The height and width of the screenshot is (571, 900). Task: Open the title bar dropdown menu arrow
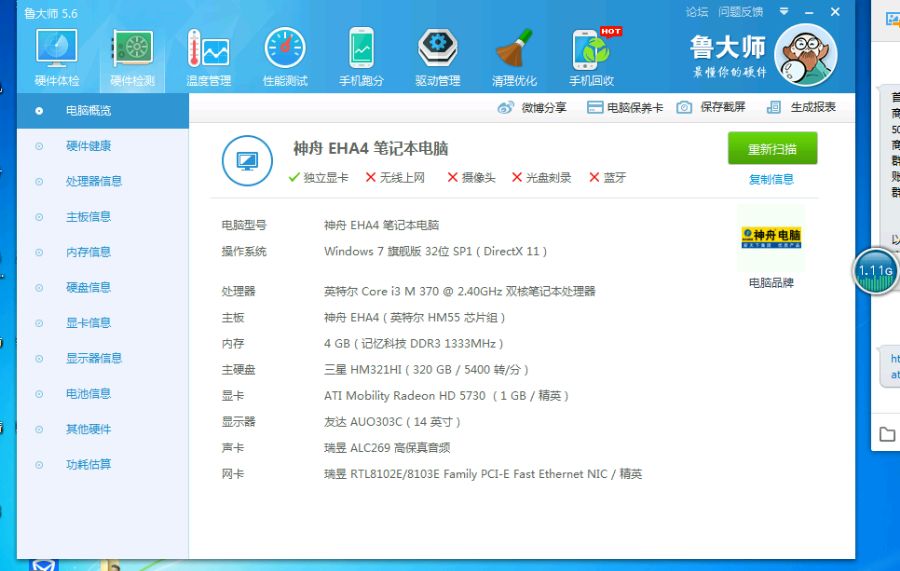click(x=783, y=11)
